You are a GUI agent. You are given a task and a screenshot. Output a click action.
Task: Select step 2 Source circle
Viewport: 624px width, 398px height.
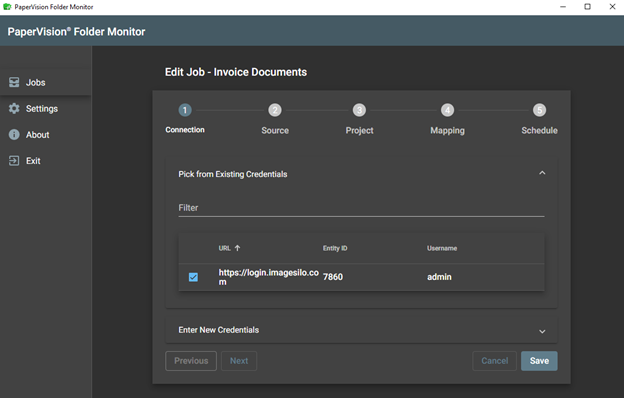click(x=275, y=110)
